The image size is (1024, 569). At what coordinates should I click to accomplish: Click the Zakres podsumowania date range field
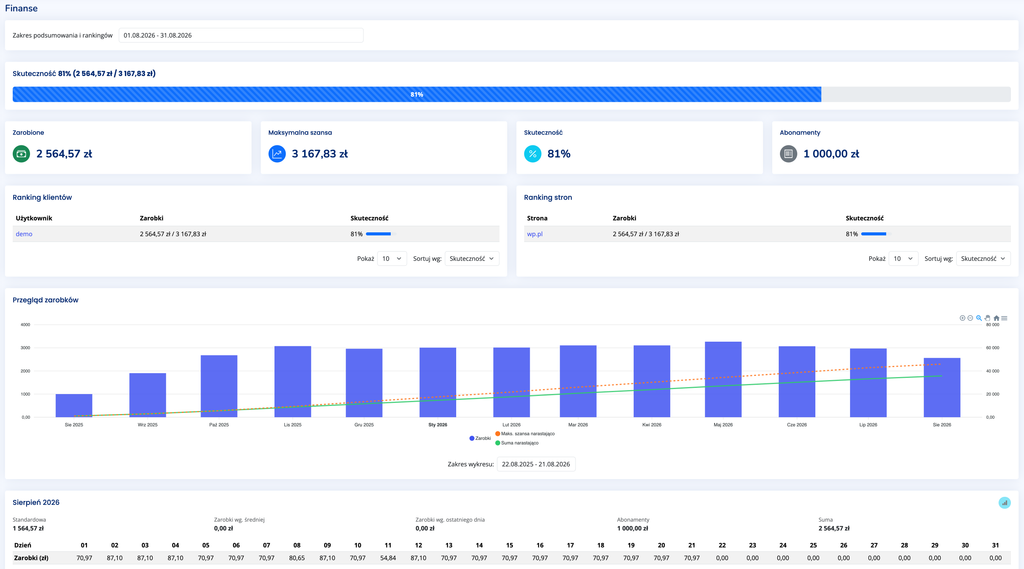coord(241,35)
